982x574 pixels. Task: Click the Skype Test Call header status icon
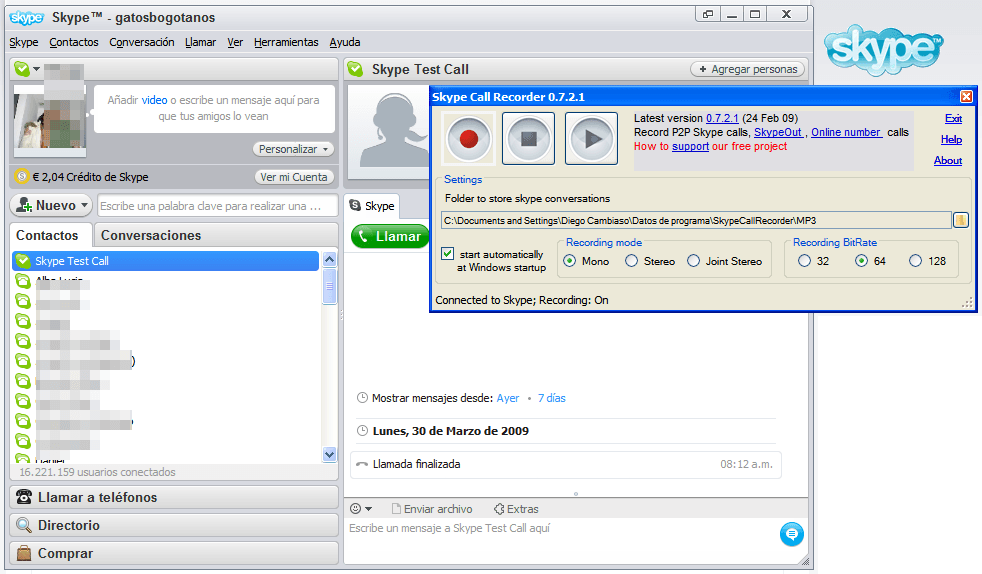pyautogui.click(x=355, y=69)
